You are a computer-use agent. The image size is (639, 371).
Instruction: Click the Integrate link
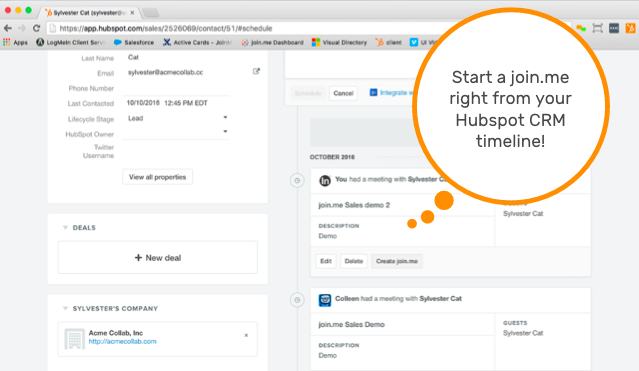392,93
